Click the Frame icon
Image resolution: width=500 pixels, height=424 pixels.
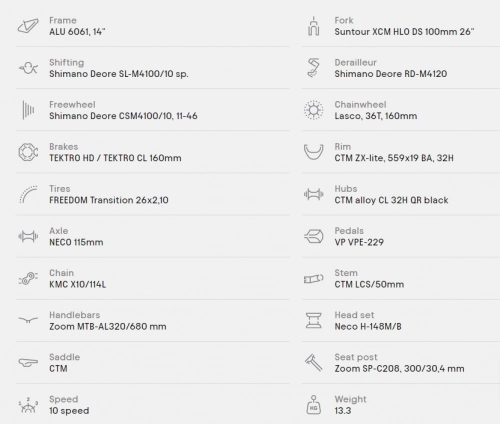coord(28,26)
